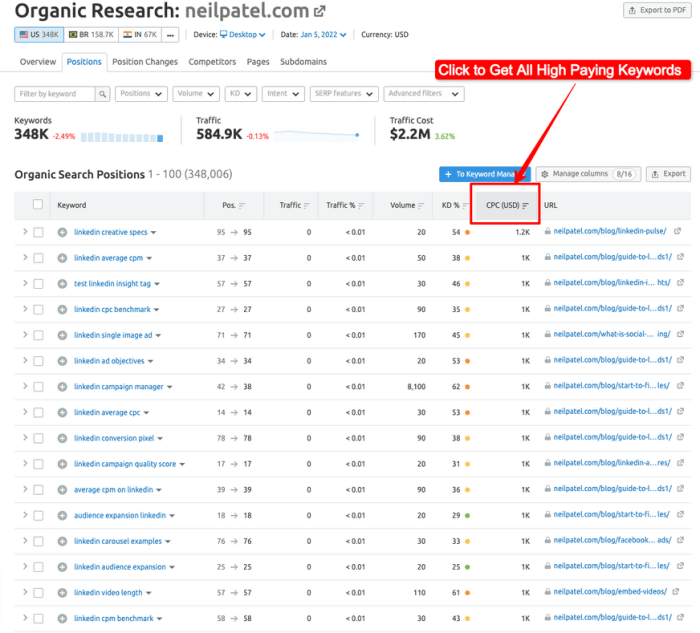Add 'linkedin video length' via plus icon
This screenshot has height=633, width=700.
[62, 593]
